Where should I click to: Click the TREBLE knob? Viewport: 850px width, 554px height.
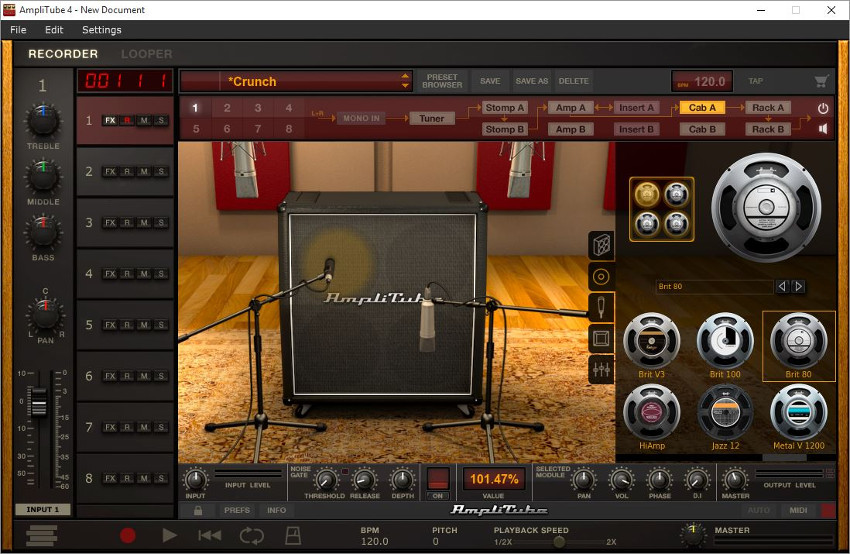[43, 120]
